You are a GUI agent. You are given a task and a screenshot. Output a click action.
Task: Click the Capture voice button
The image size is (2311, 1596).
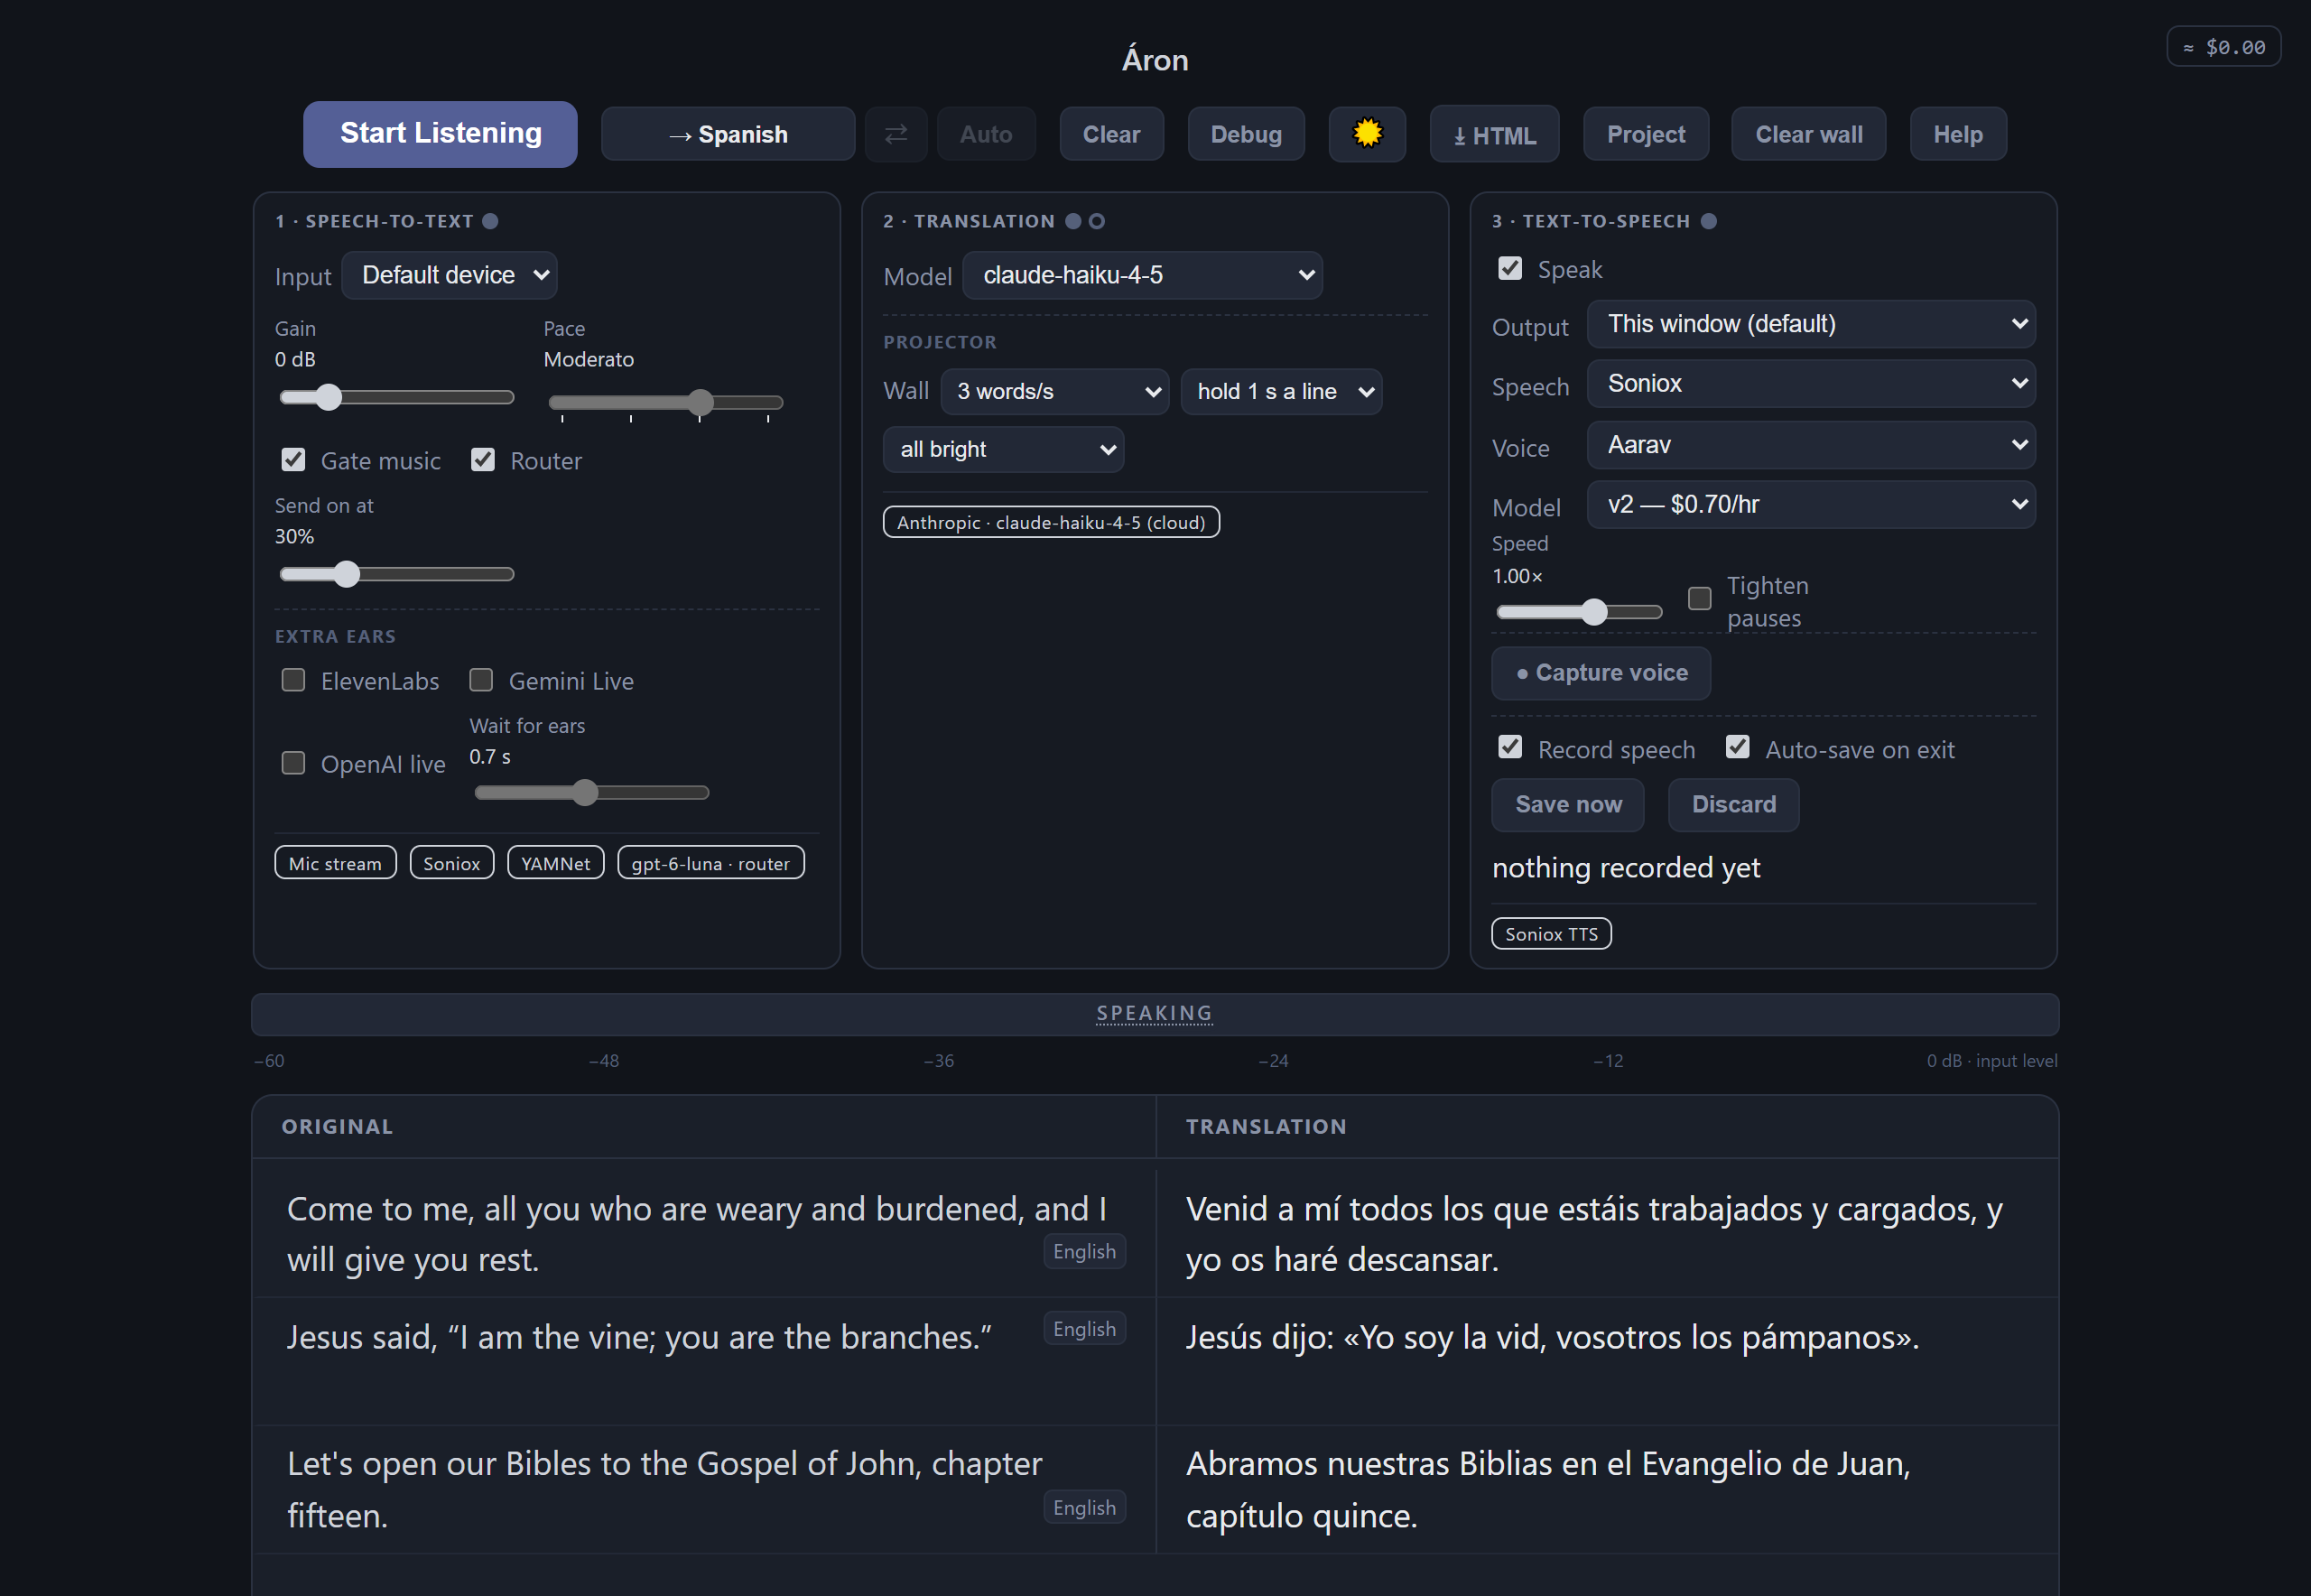point(1601,673)
